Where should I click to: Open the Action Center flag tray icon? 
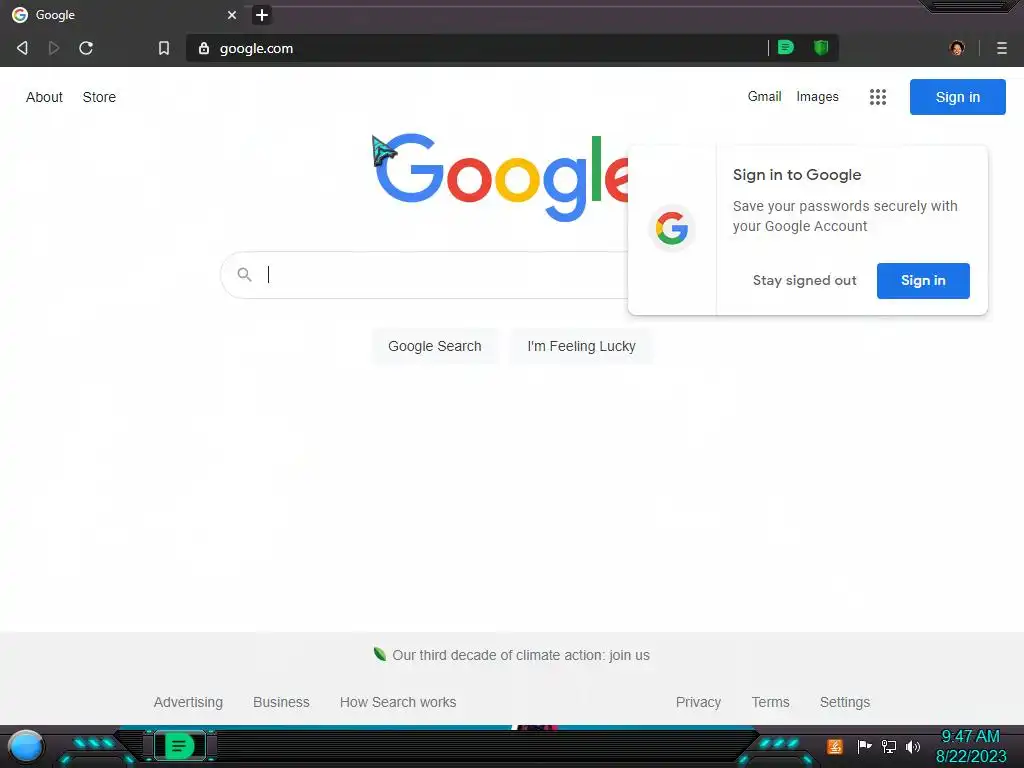pos(865,746)
